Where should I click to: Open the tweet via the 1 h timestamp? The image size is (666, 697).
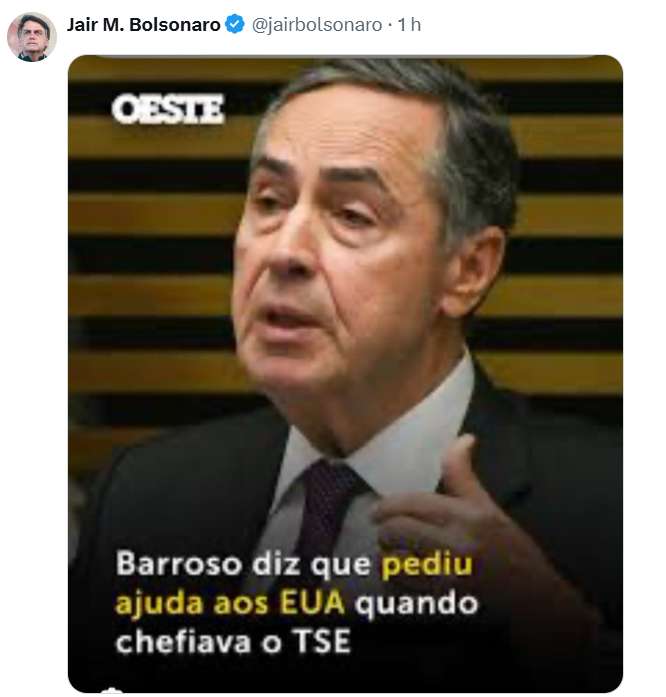(x=409, y=25)
